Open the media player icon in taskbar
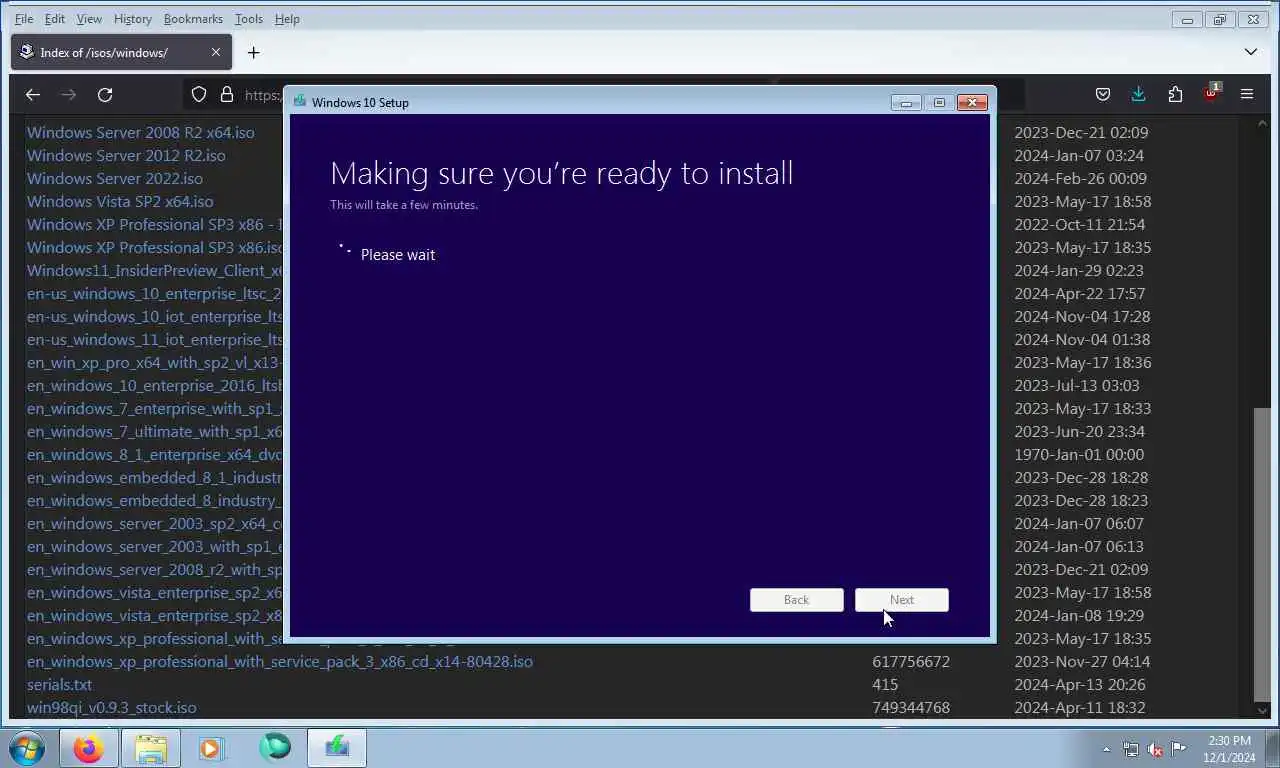 pyautogui.click(x=211, y=748)
